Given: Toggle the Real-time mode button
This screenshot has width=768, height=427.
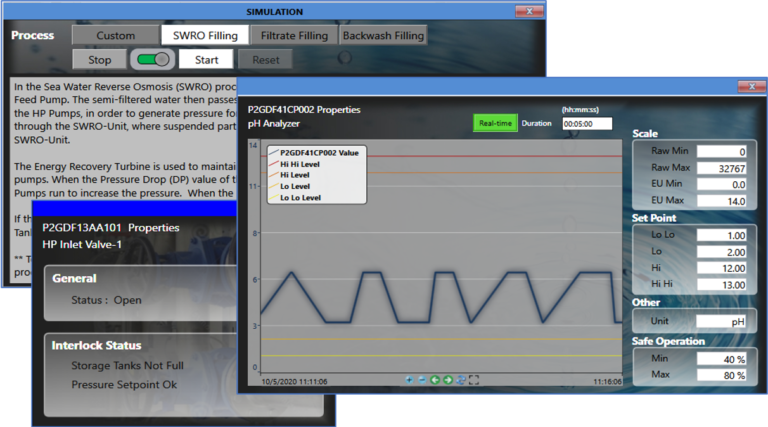Looking at the screenshot, I should click(496, 123).
